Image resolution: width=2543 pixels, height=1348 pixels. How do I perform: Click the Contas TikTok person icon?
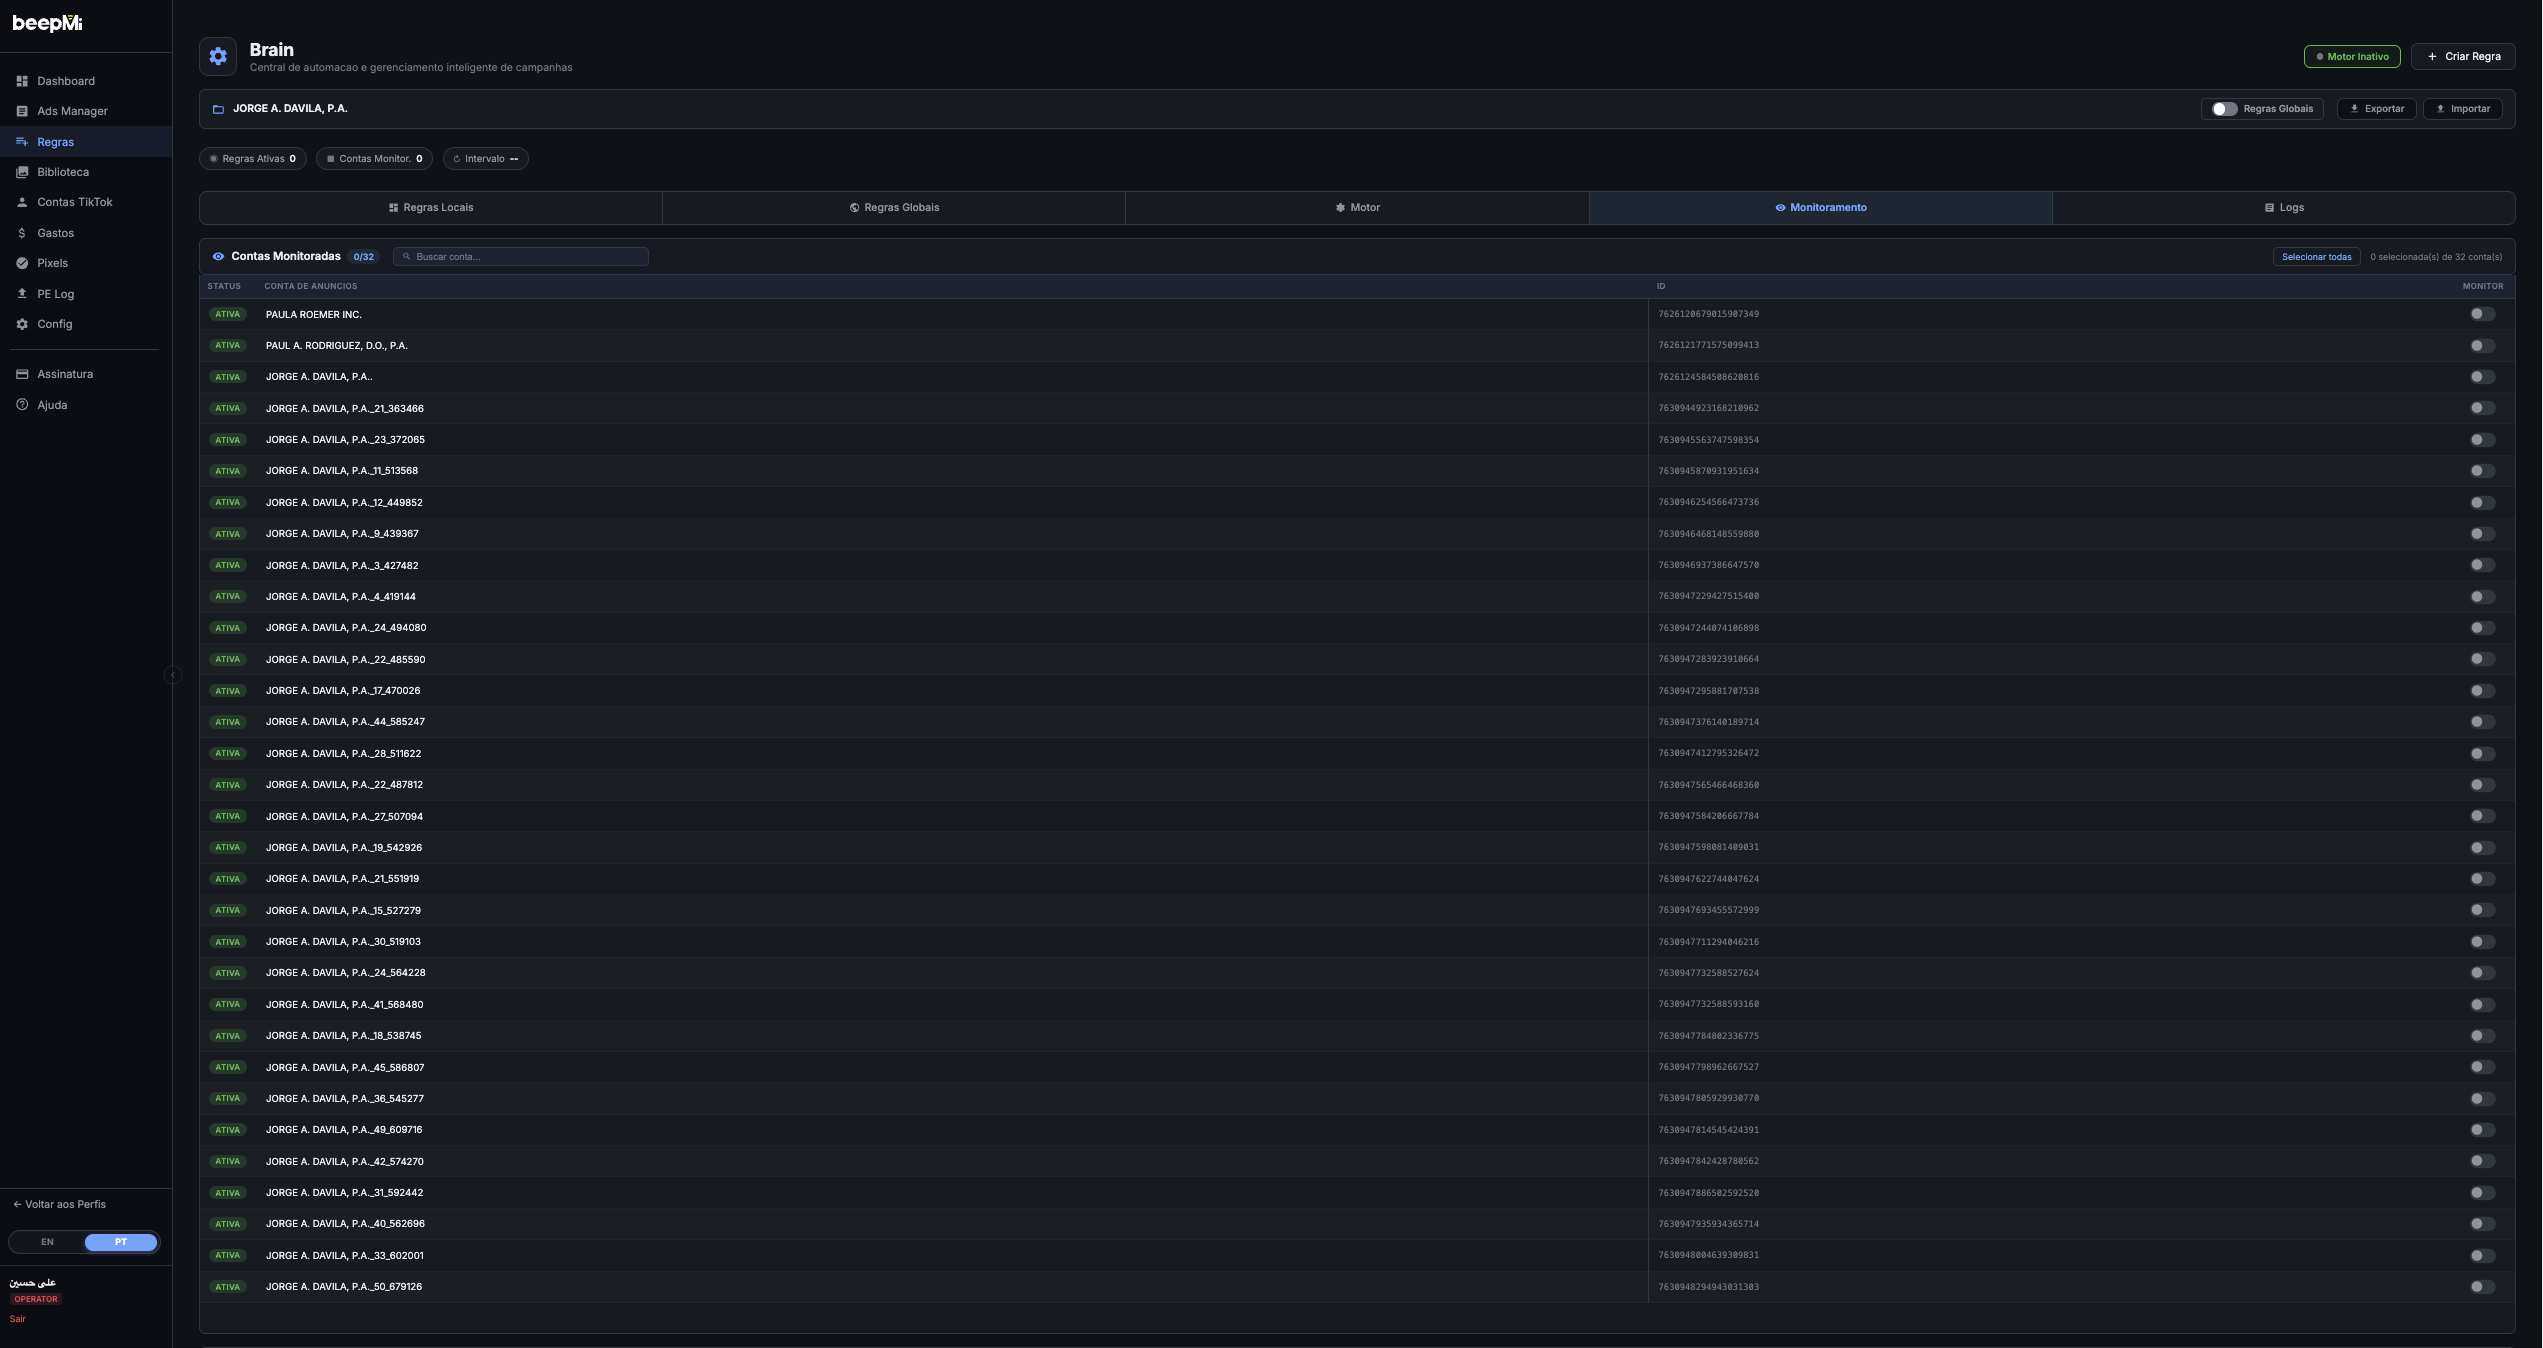pos(22,202)
